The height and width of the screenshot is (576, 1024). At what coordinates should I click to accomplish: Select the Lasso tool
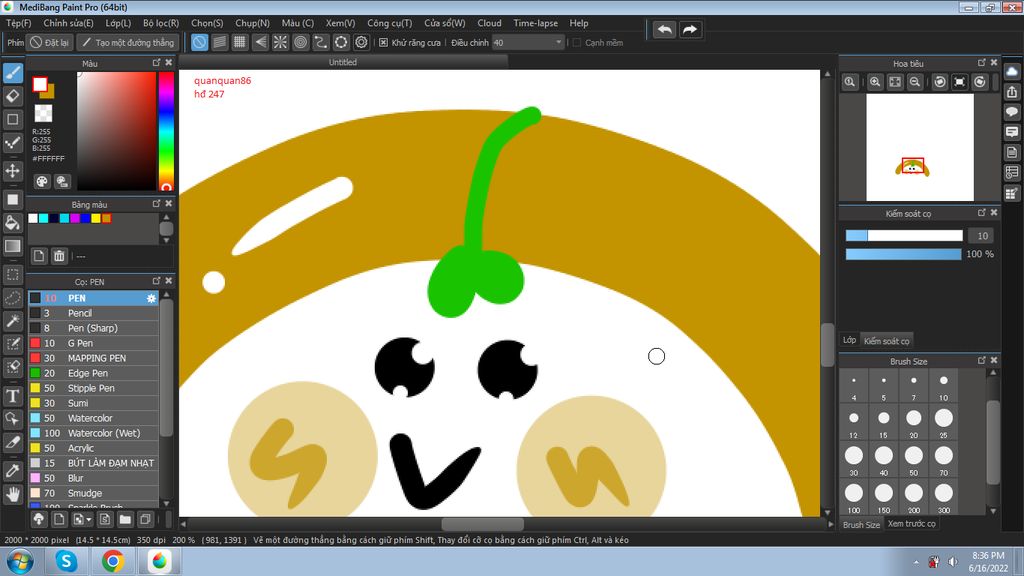(12, 298)
